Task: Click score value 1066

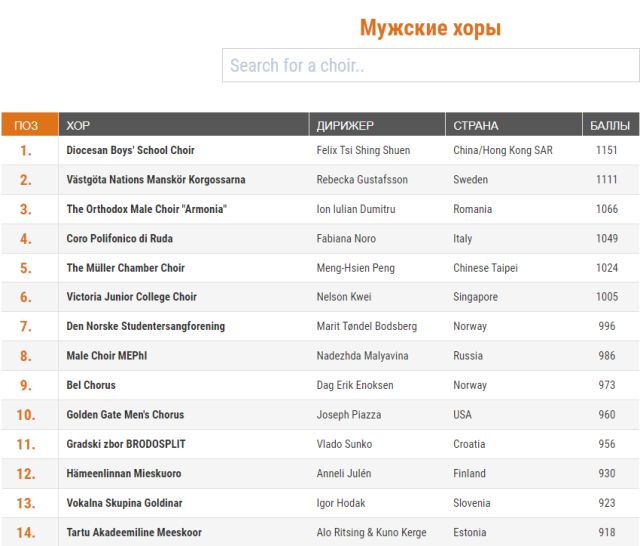Action: point(607,209)
